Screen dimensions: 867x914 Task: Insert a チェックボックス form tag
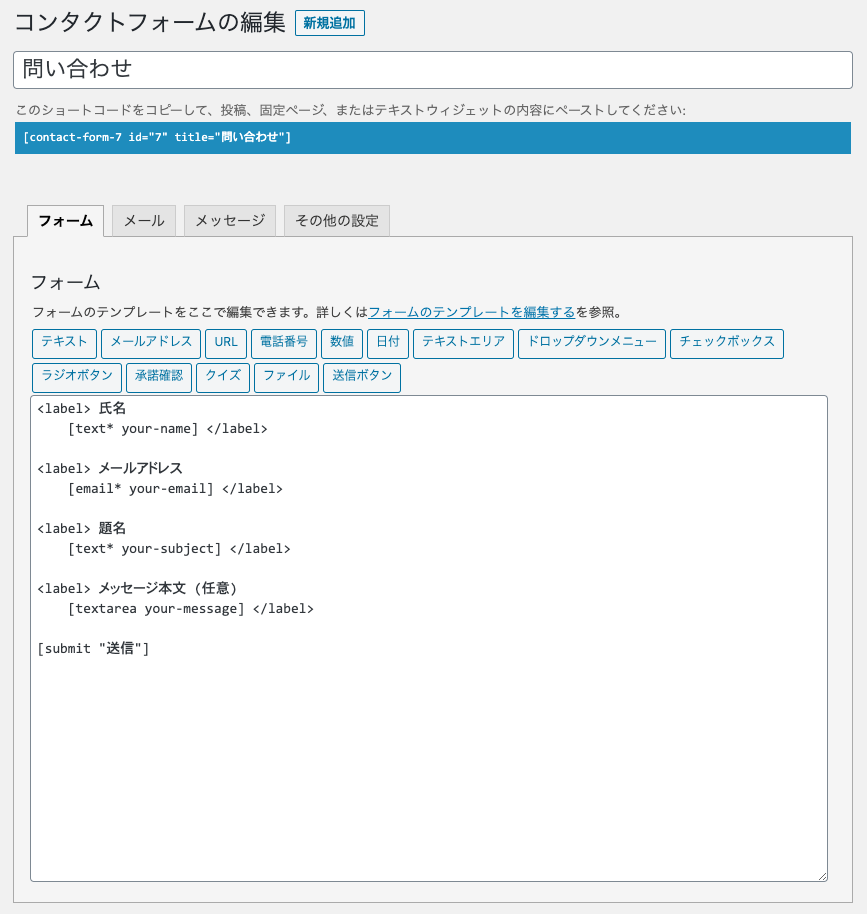(727, 343)
